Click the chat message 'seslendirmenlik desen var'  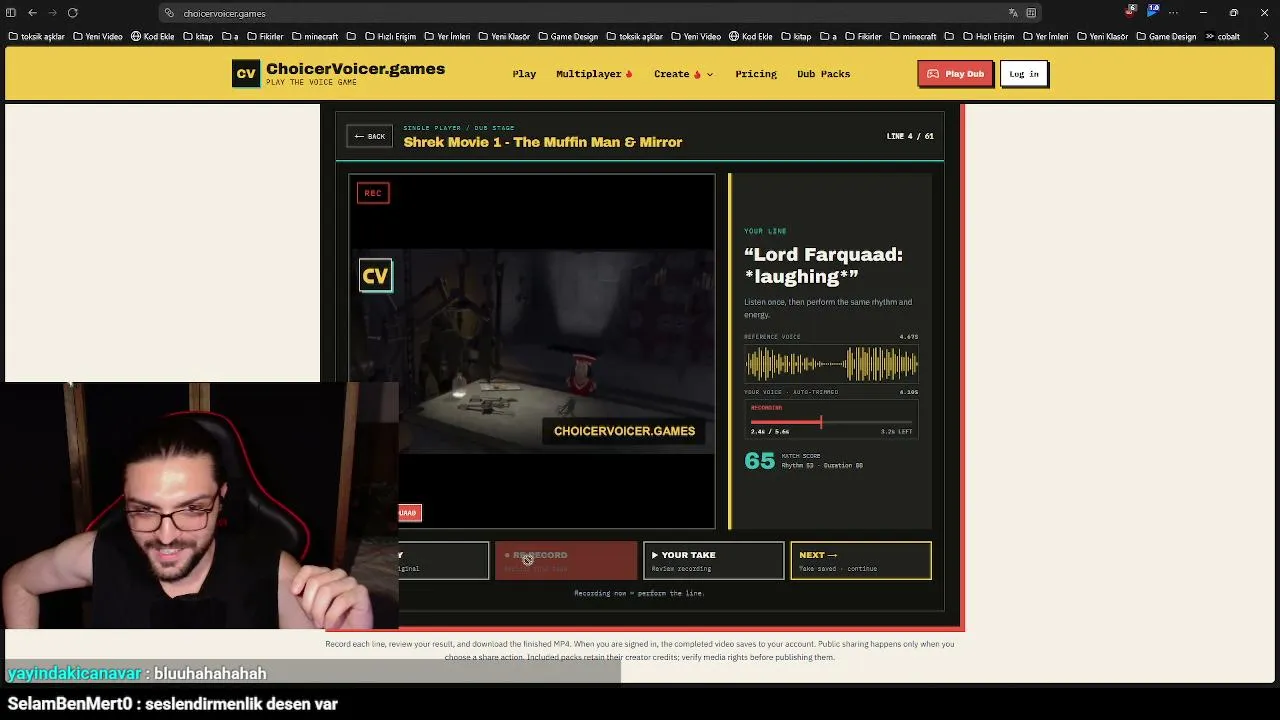click(241, 704)
